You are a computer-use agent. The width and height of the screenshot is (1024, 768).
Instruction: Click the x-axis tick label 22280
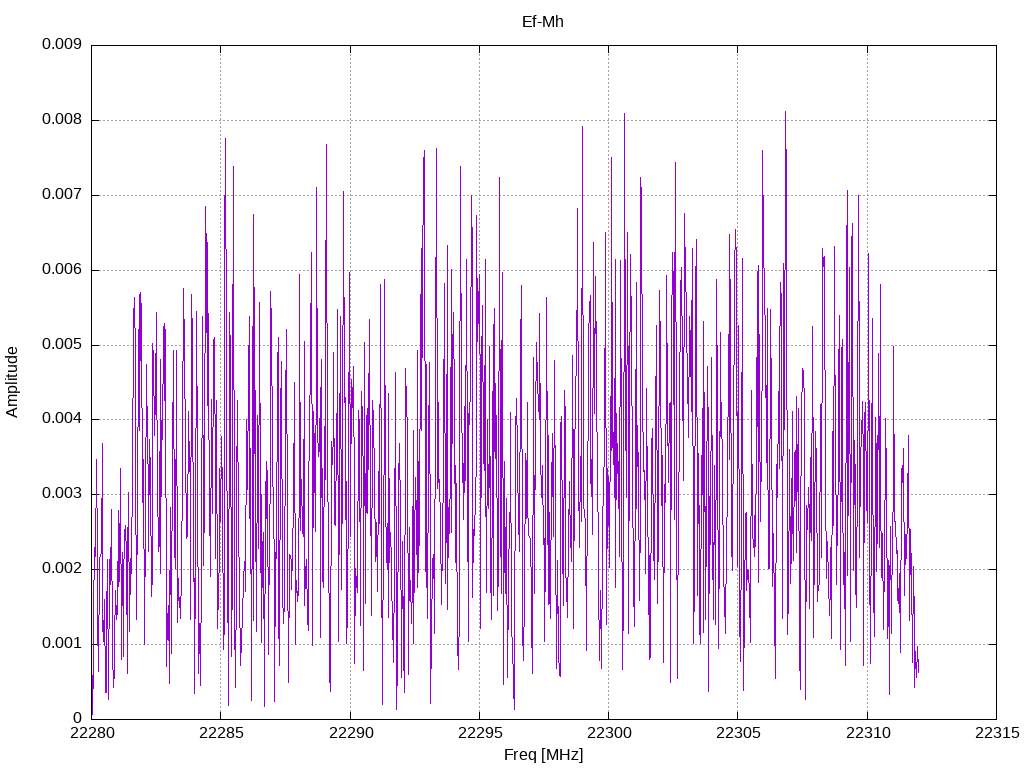pyautogui.click(x=92, y=733)
